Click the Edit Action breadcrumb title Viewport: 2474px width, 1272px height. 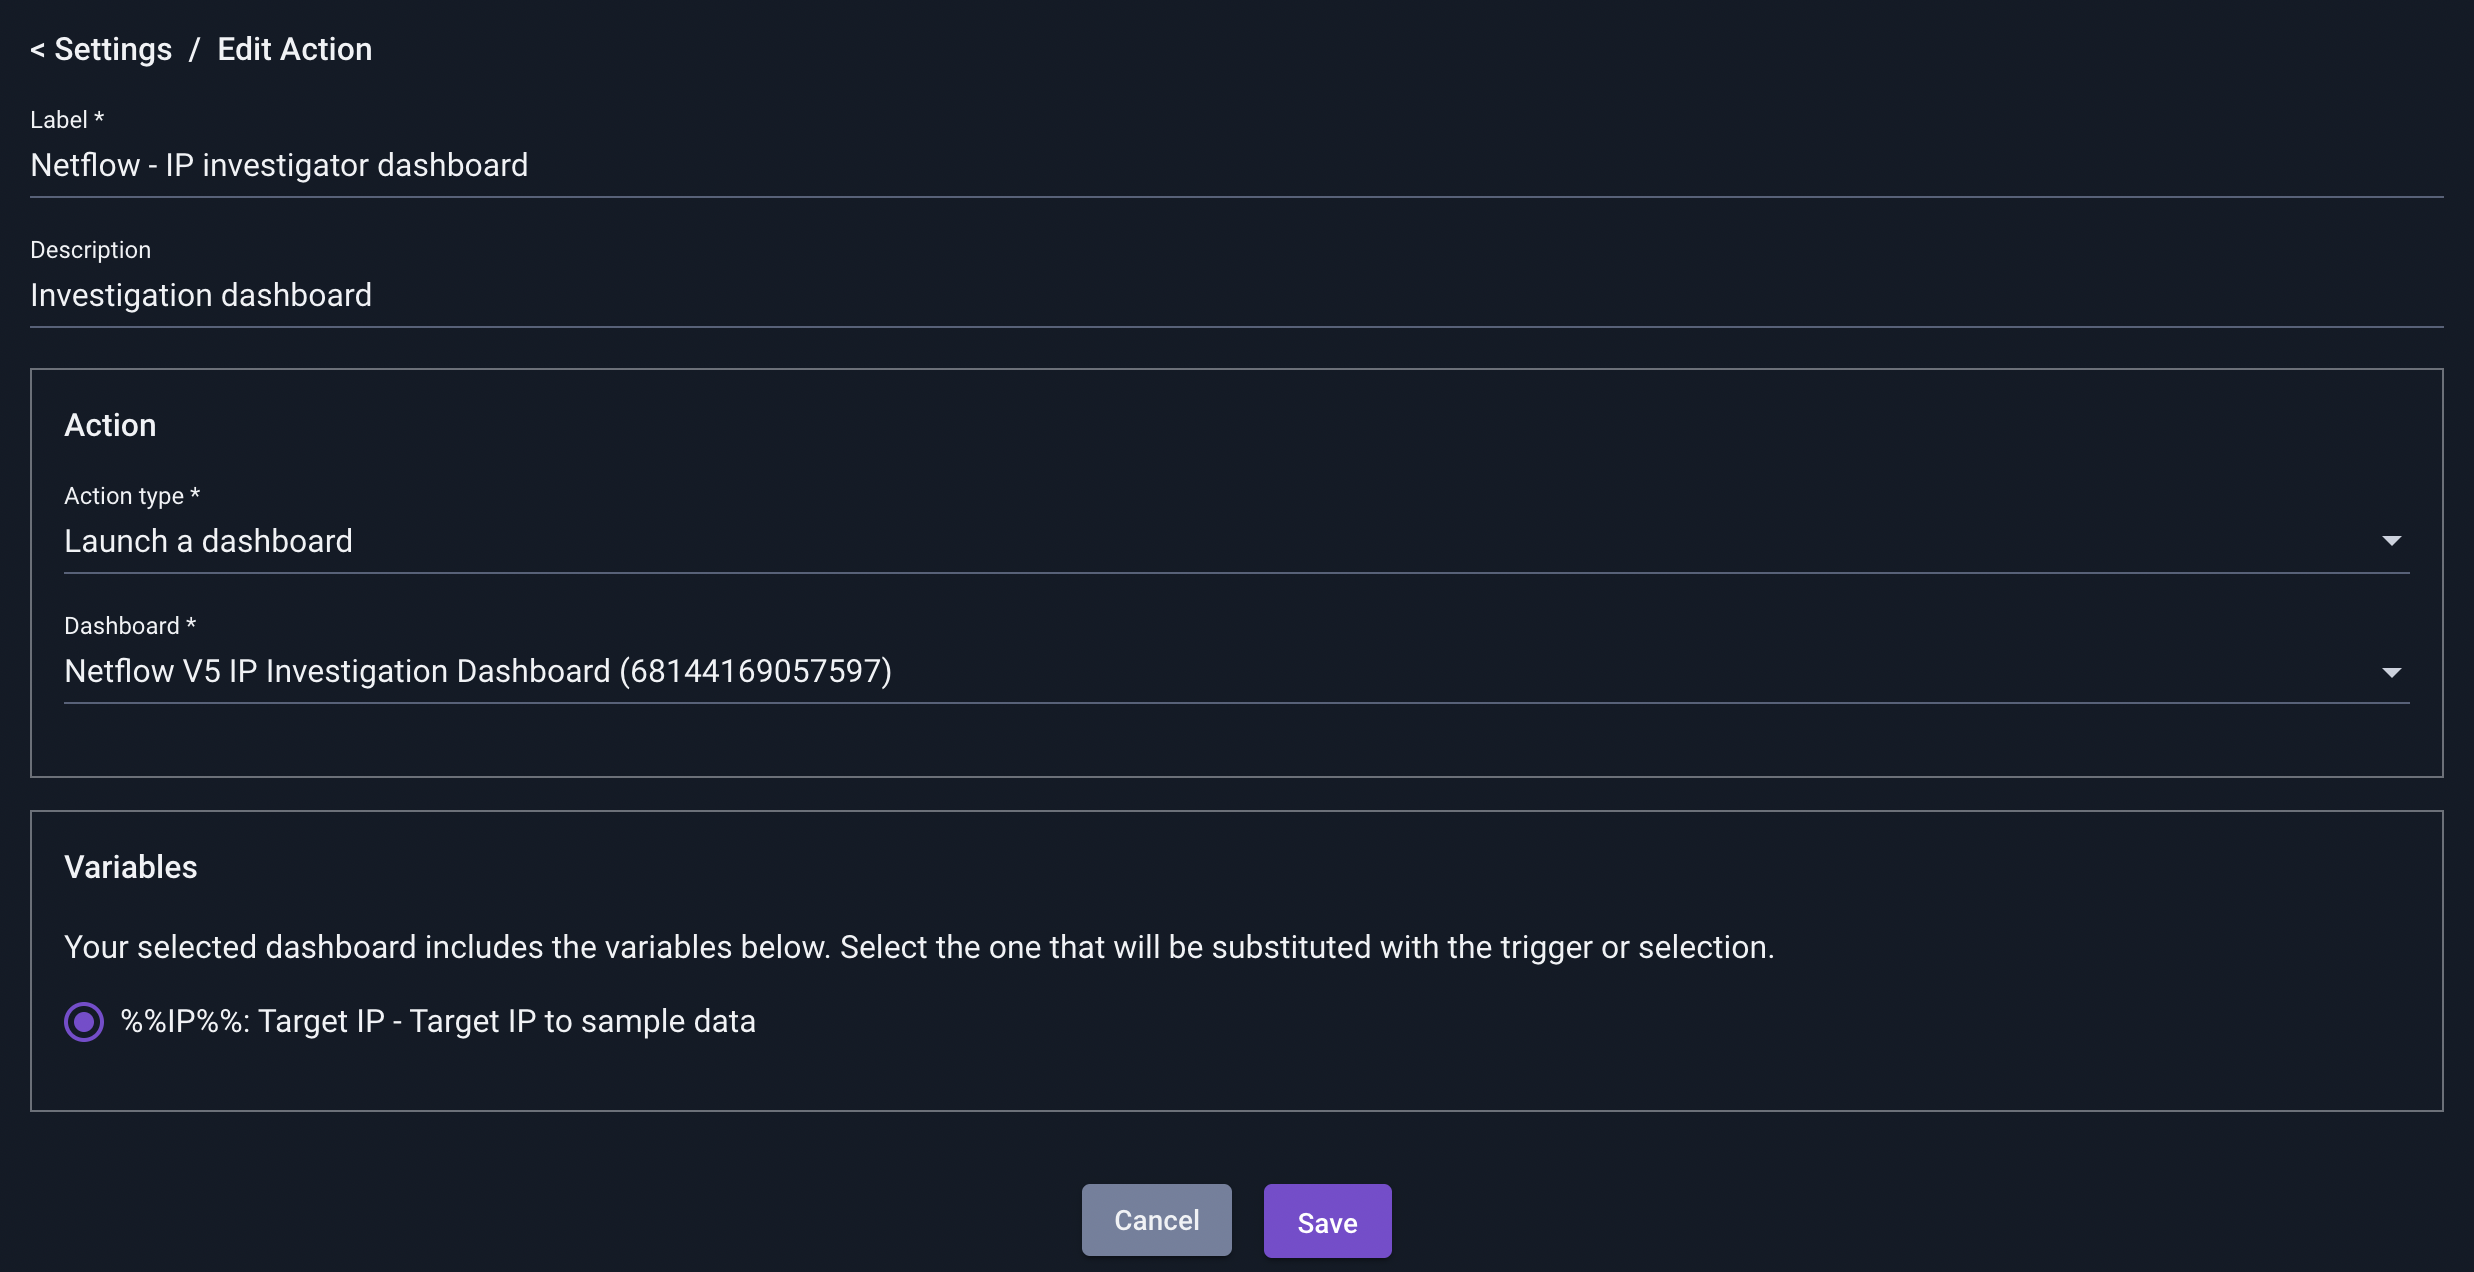(295, 49)
